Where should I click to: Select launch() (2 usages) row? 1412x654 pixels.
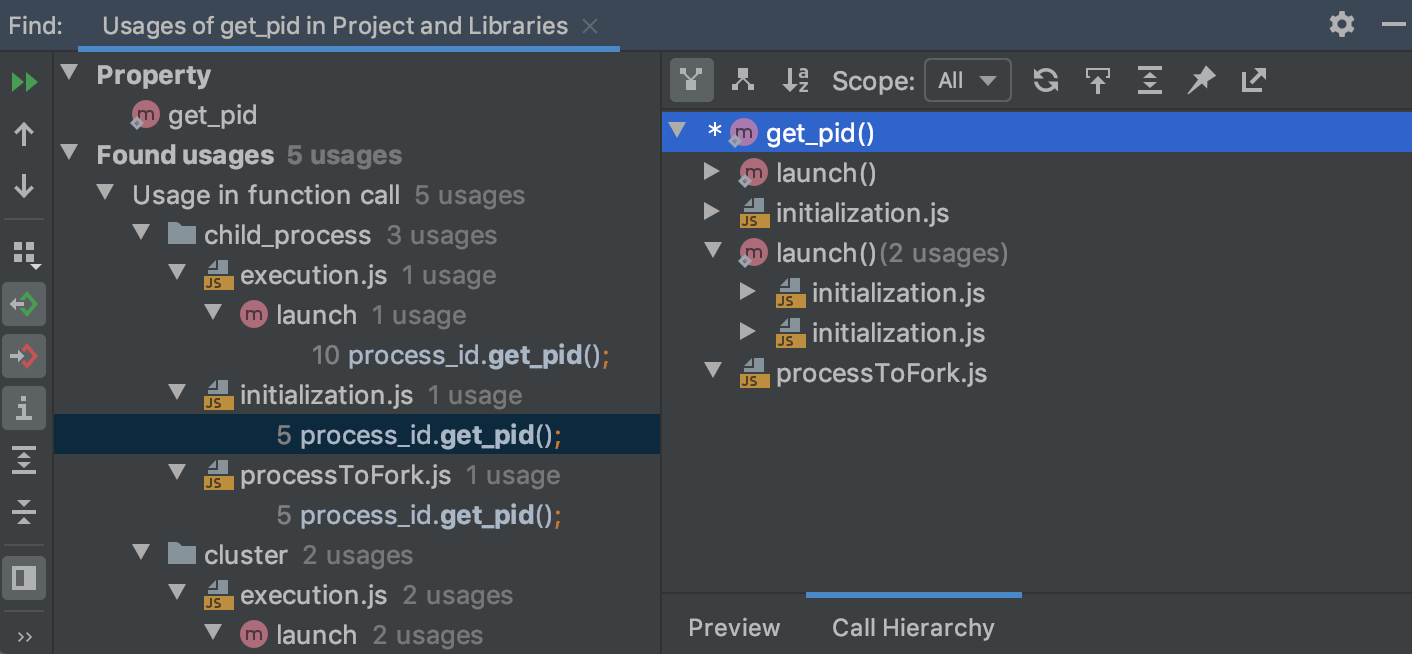click(x=1037, y=253)
